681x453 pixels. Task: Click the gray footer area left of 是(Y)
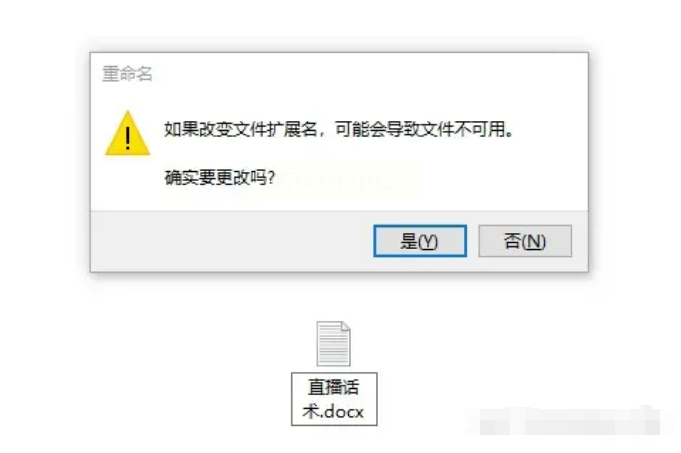[232, 241]
